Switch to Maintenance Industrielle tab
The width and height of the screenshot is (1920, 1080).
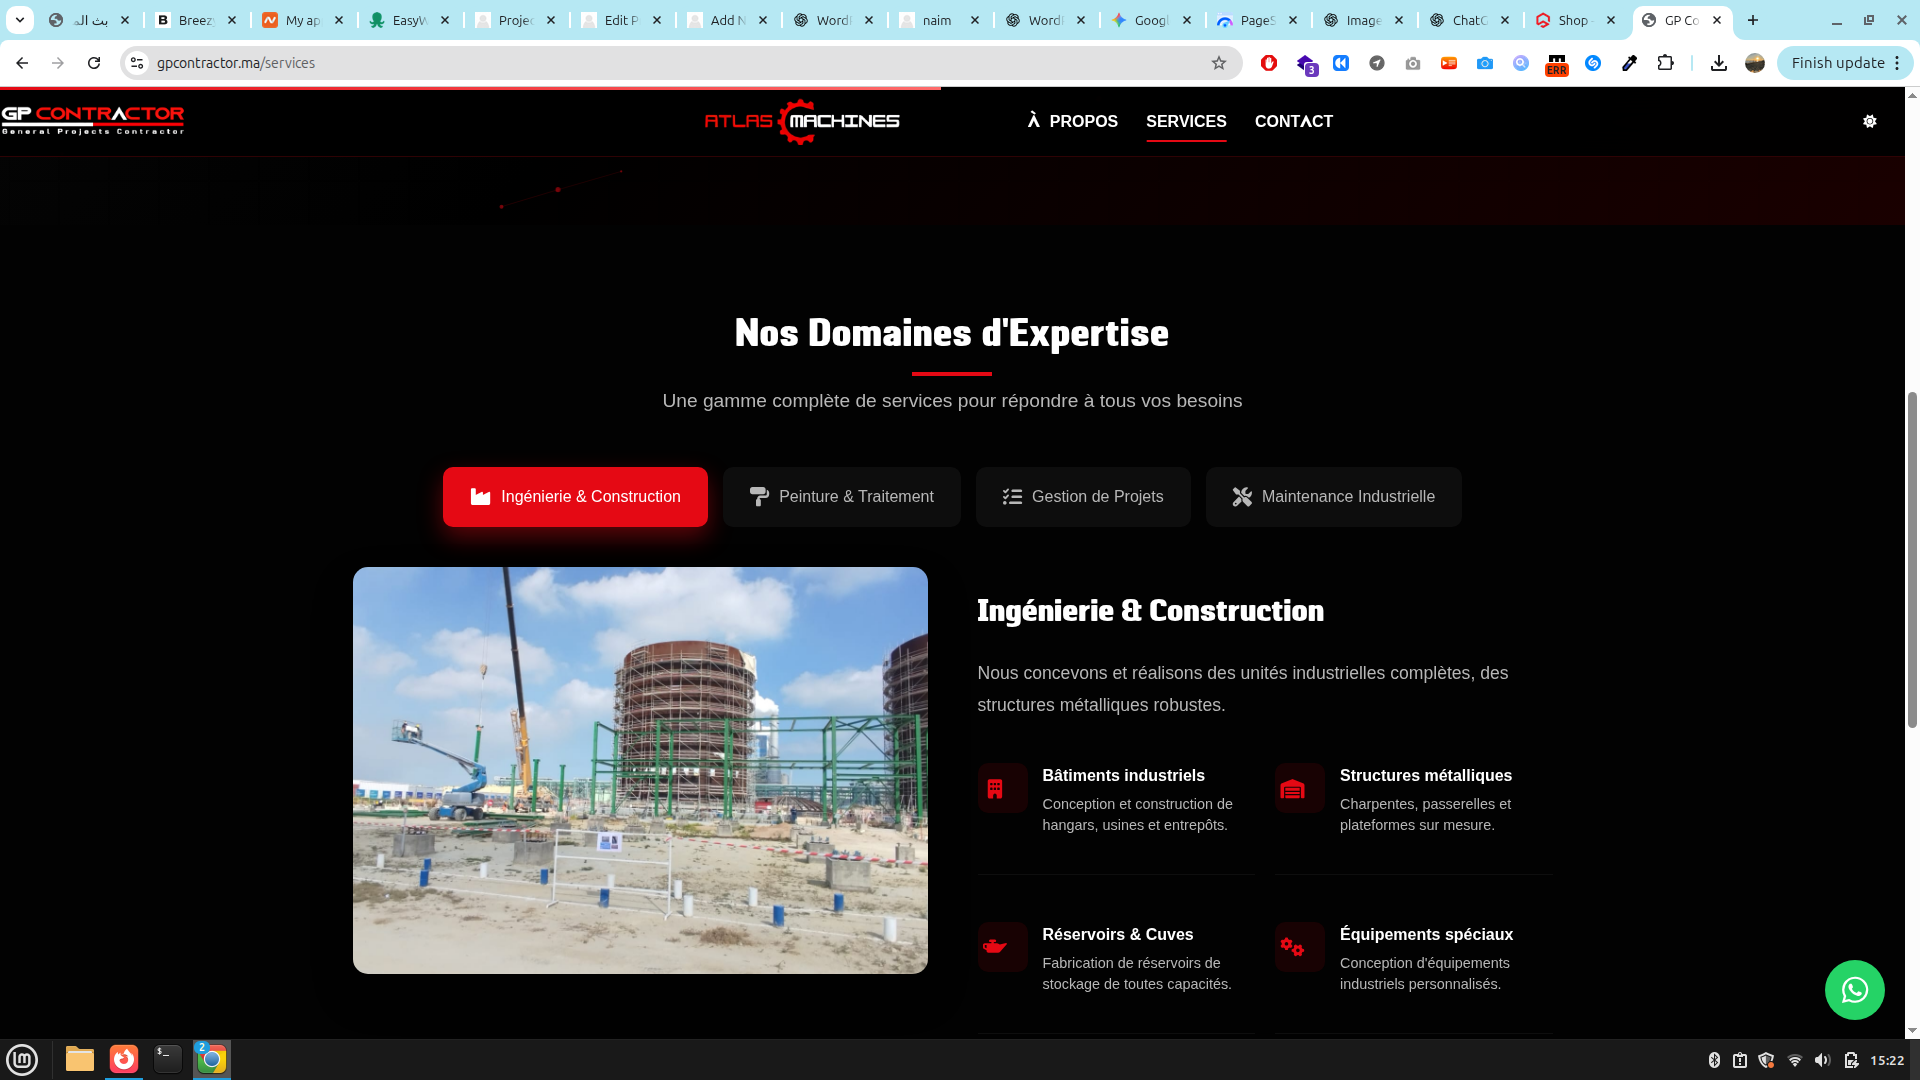point(1332,497)
